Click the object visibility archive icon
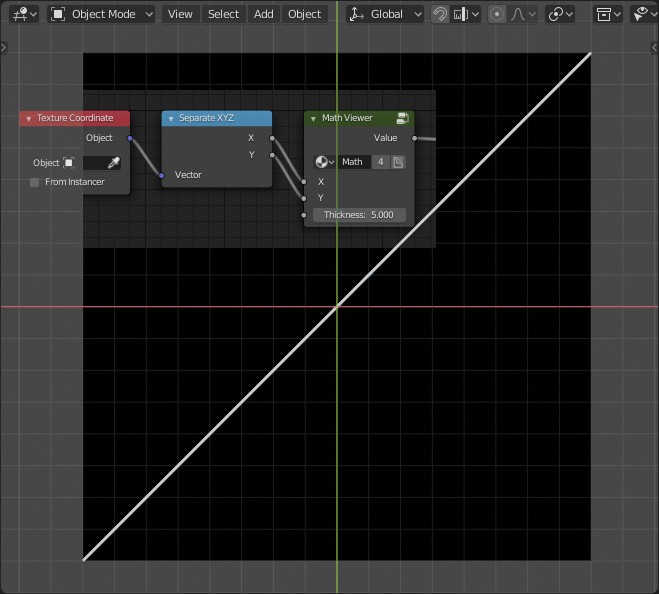The image size is (659, 594). click(x=604, y=14)
